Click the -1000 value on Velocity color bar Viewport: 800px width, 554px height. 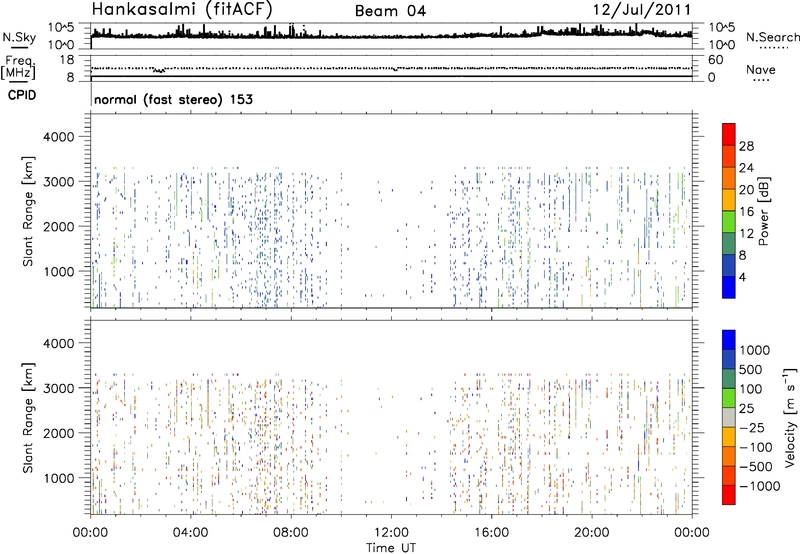coord(760,486)
